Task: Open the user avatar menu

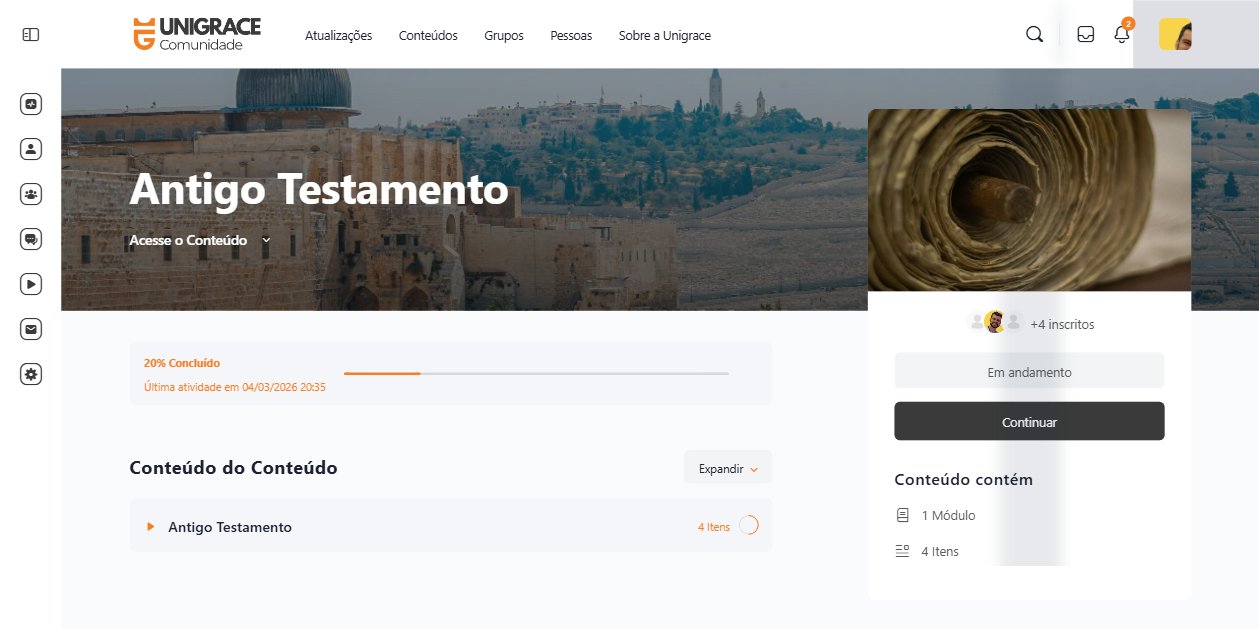Action: tap(1175, 35)
